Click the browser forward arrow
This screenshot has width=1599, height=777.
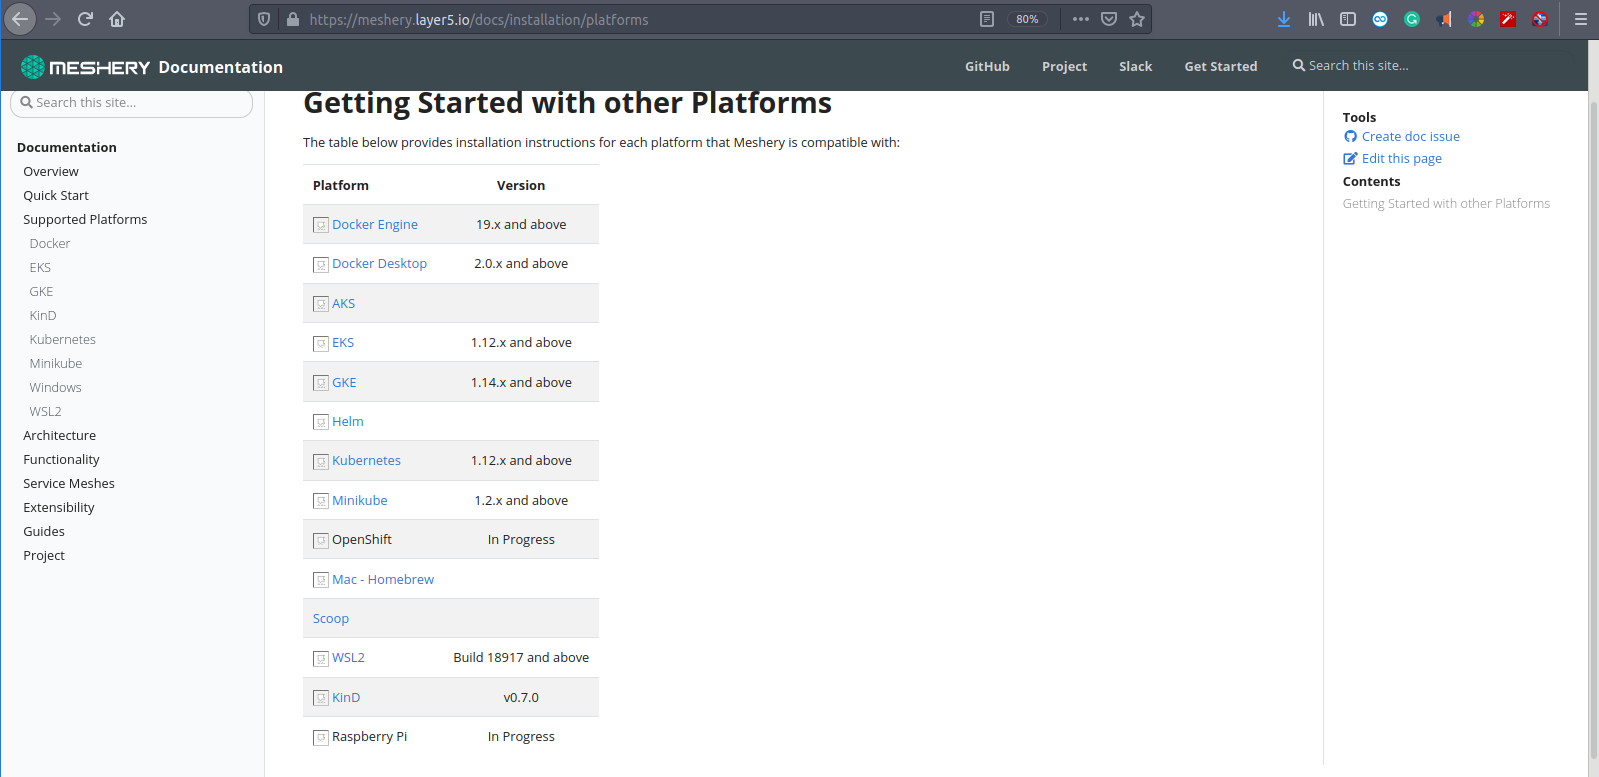53,19
